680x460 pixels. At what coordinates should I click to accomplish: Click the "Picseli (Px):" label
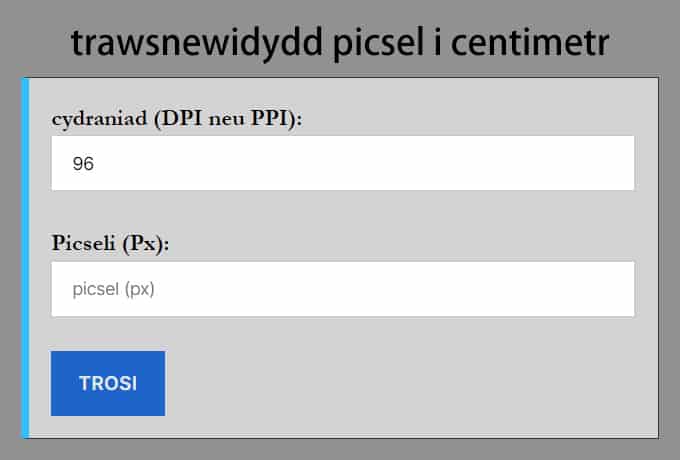(111, 244)
